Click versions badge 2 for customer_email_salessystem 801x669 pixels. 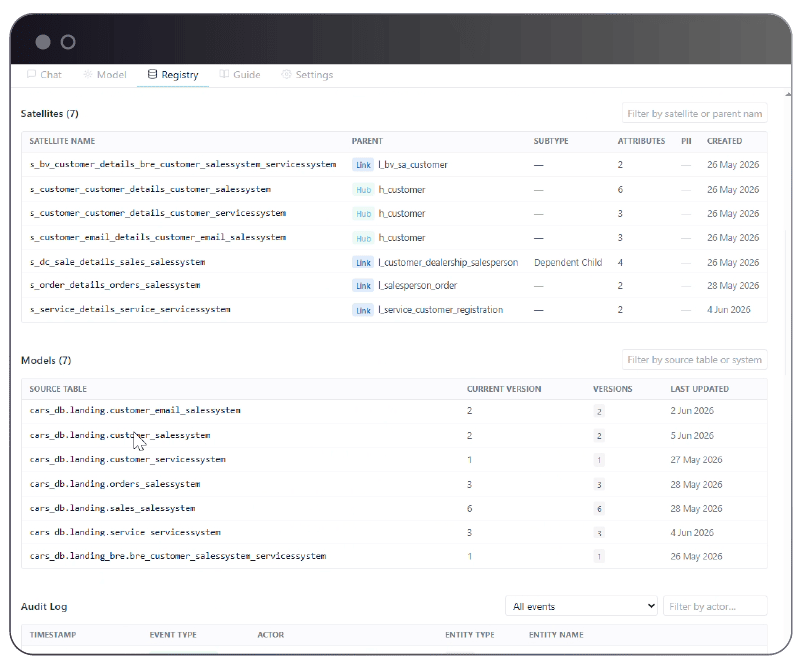click(x=599, y=411)
